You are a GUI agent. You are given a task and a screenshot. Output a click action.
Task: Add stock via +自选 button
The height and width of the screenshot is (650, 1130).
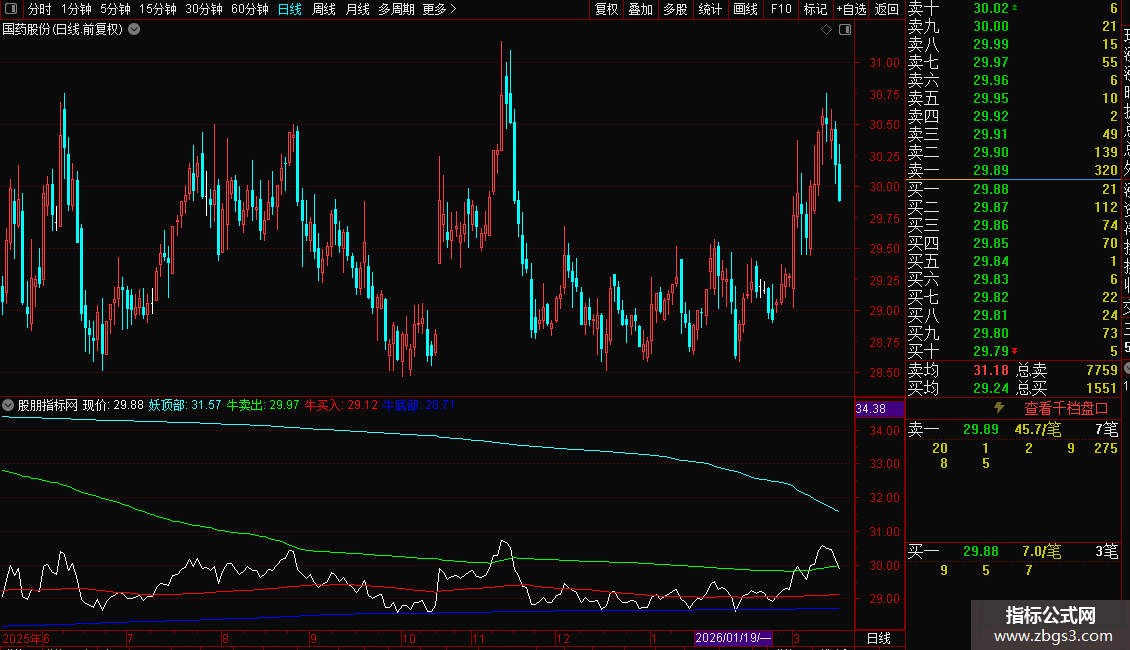851,9
